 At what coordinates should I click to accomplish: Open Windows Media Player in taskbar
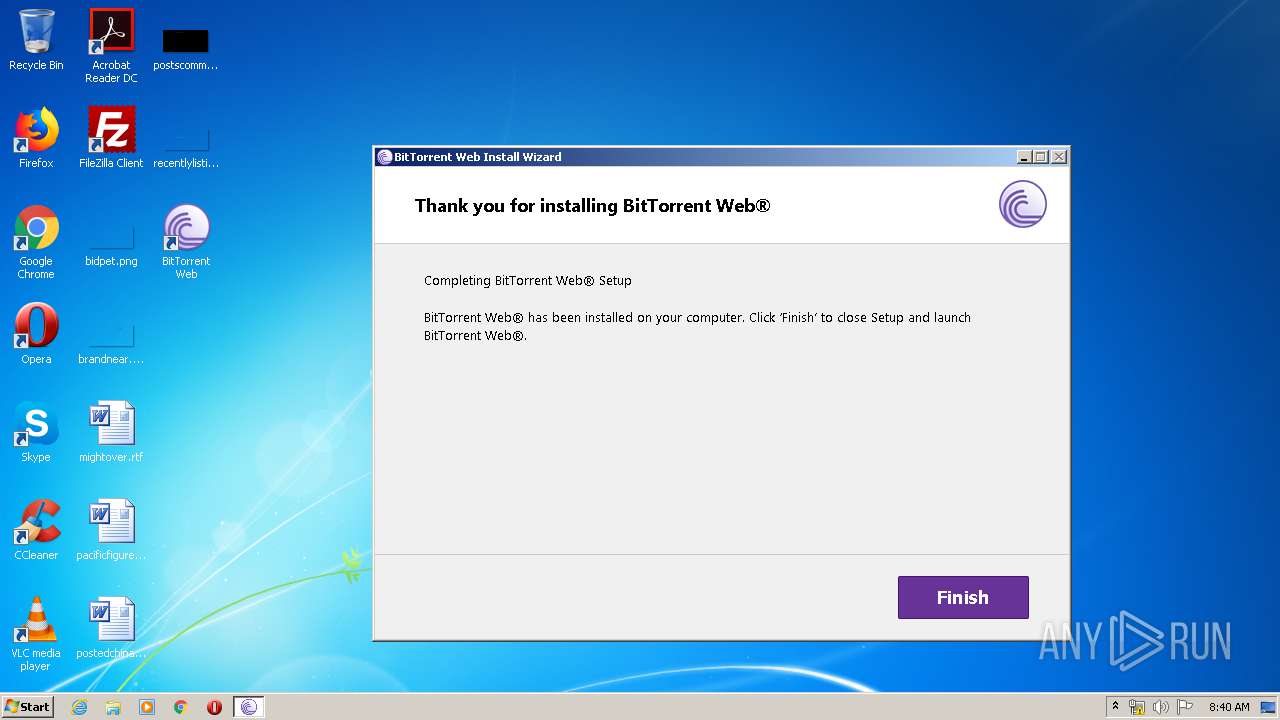147,707
